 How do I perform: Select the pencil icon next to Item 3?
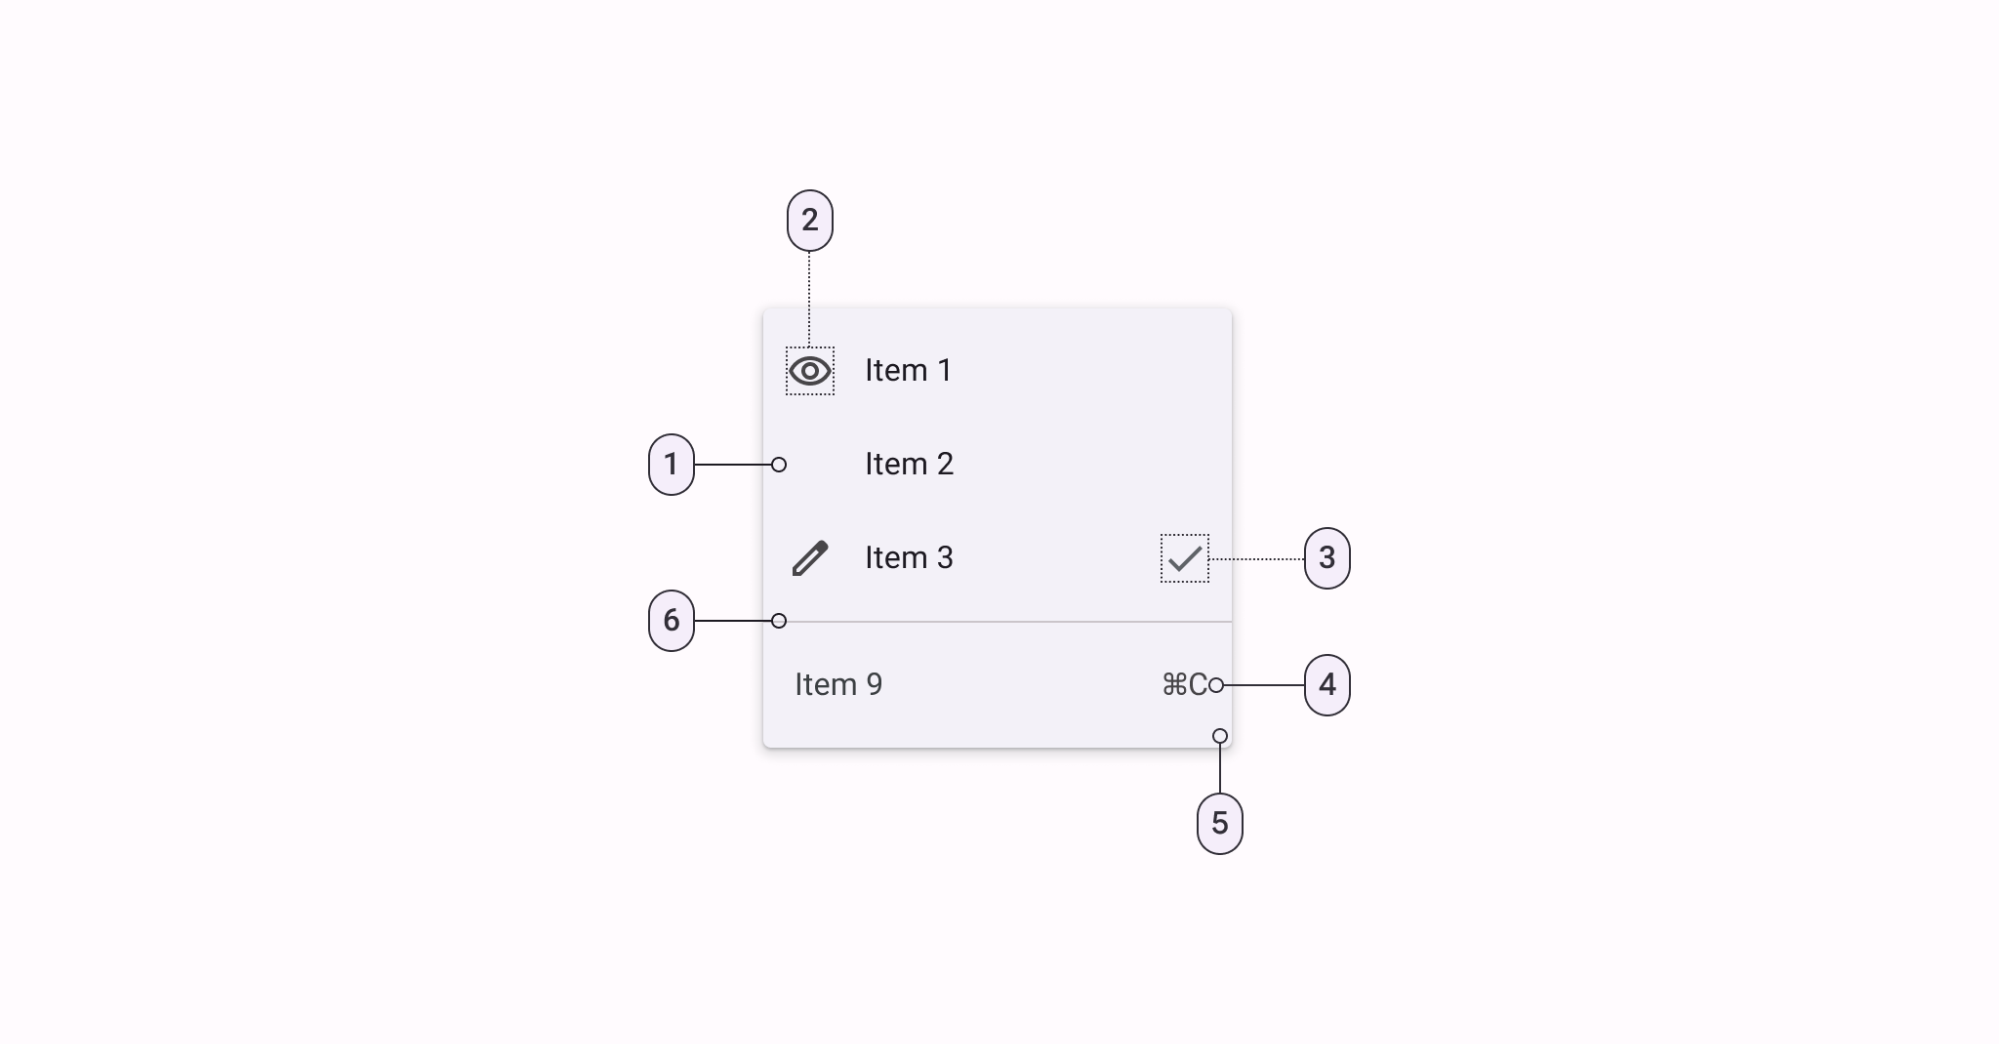tap(810, 557)
